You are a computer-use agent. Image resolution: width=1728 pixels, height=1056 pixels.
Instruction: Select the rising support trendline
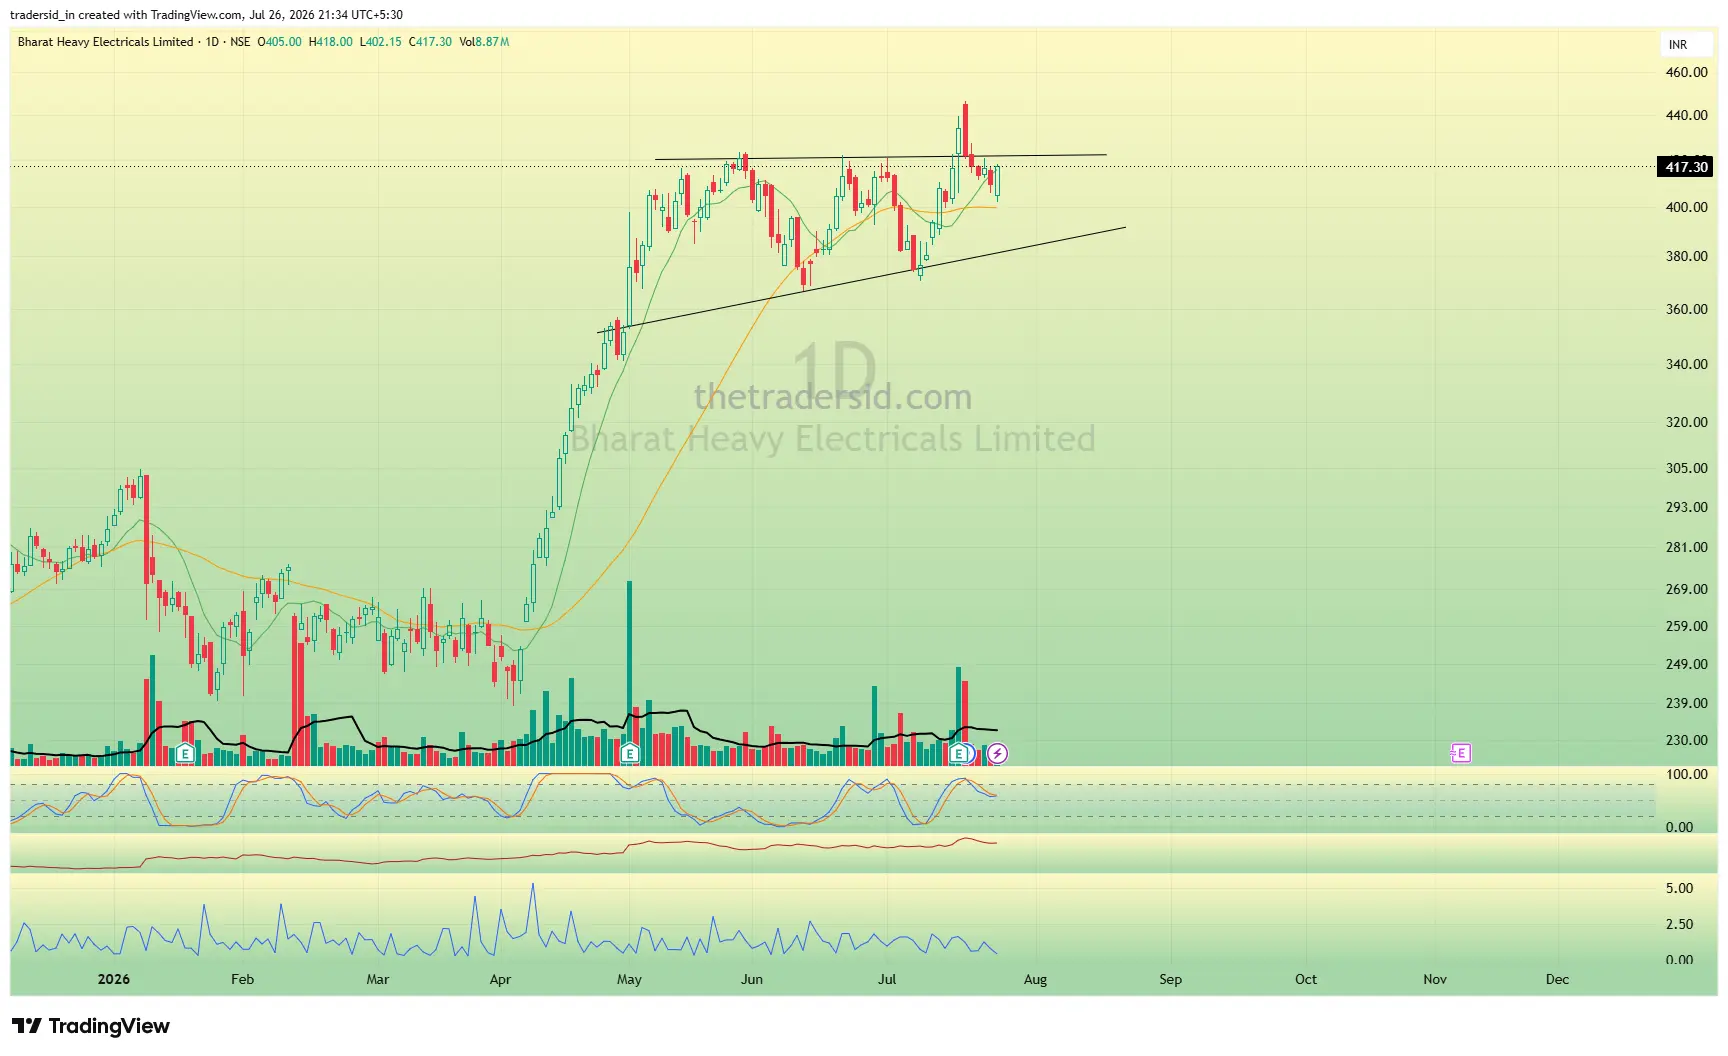pos(860,280)
